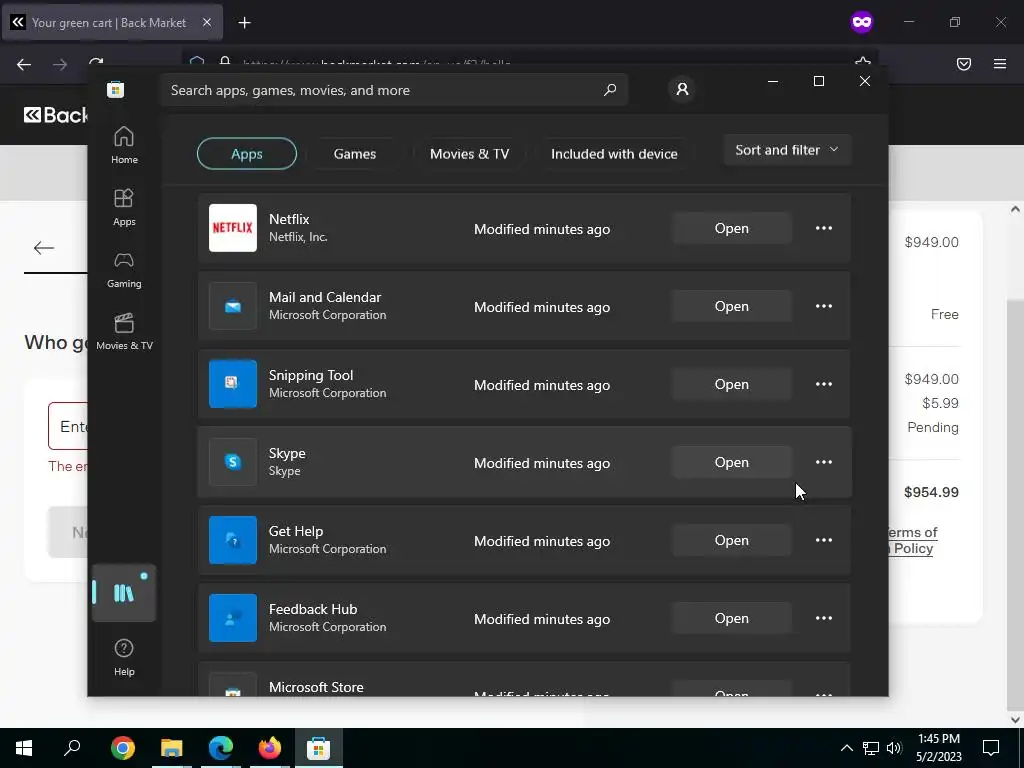The image size is (1024, 768).
Task: Open Windows Start menu
Action: [24, 748]
